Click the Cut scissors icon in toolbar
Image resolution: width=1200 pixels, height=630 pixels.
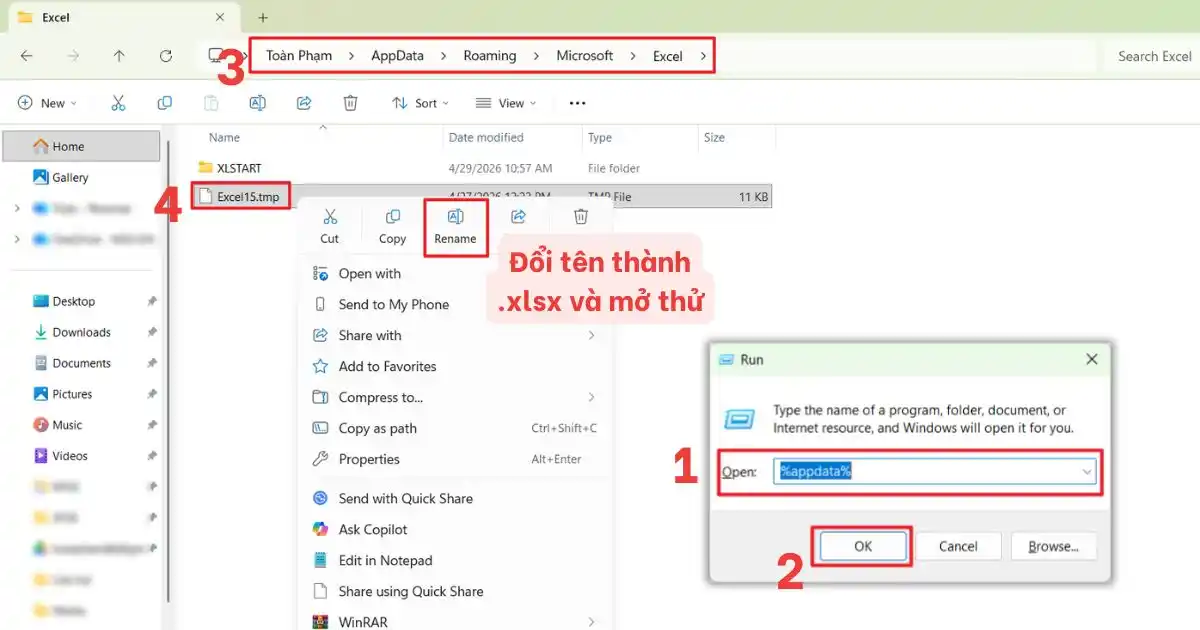click(118, 103)
